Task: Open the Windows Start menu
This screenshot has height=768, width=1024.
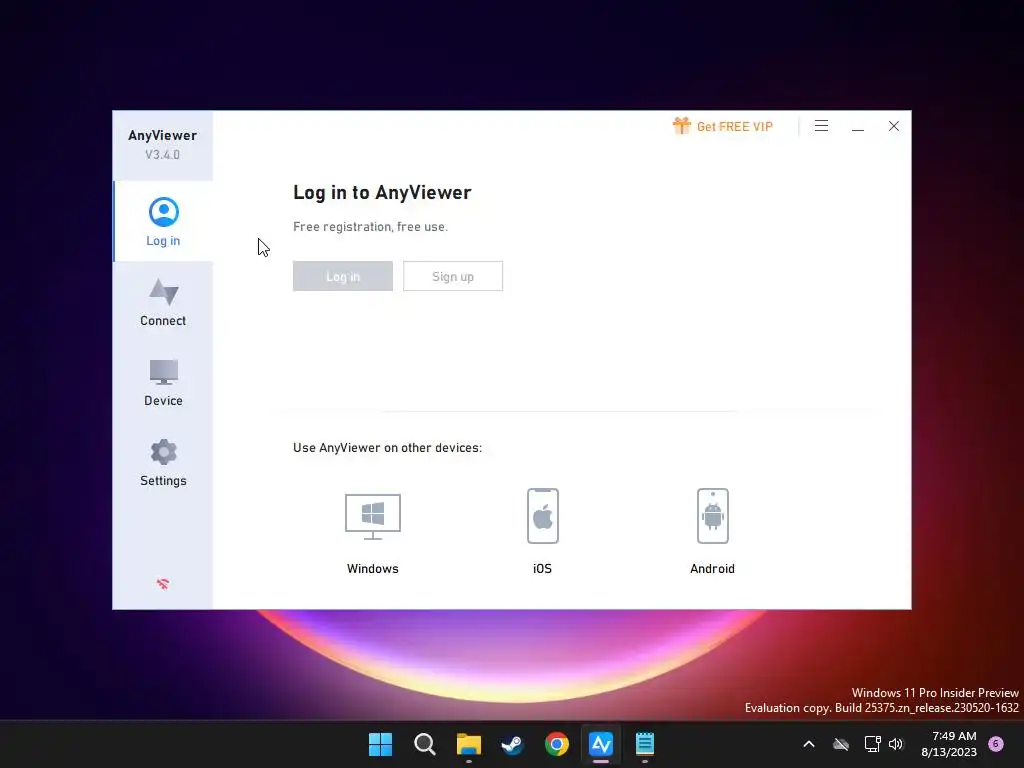Action: tap(381, 744)
